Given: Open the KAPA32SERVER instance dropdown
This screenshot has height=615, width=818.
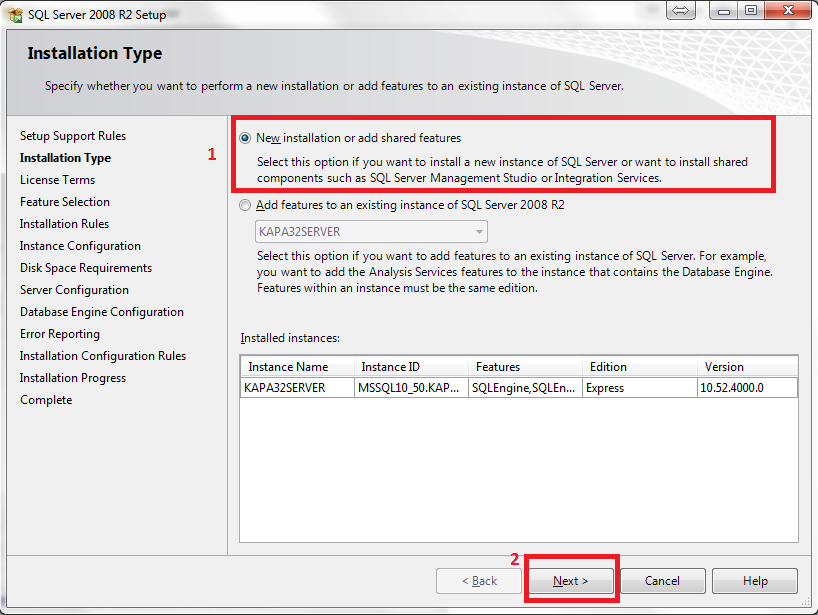Looking at the screenshot, I should click(371, 232).
